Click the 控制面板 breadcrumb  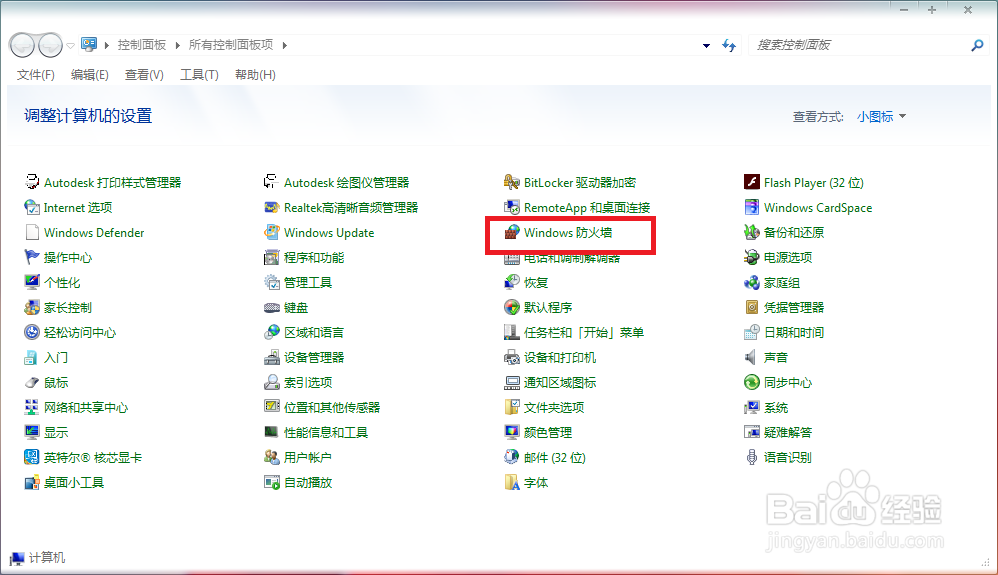click(141, 45)
